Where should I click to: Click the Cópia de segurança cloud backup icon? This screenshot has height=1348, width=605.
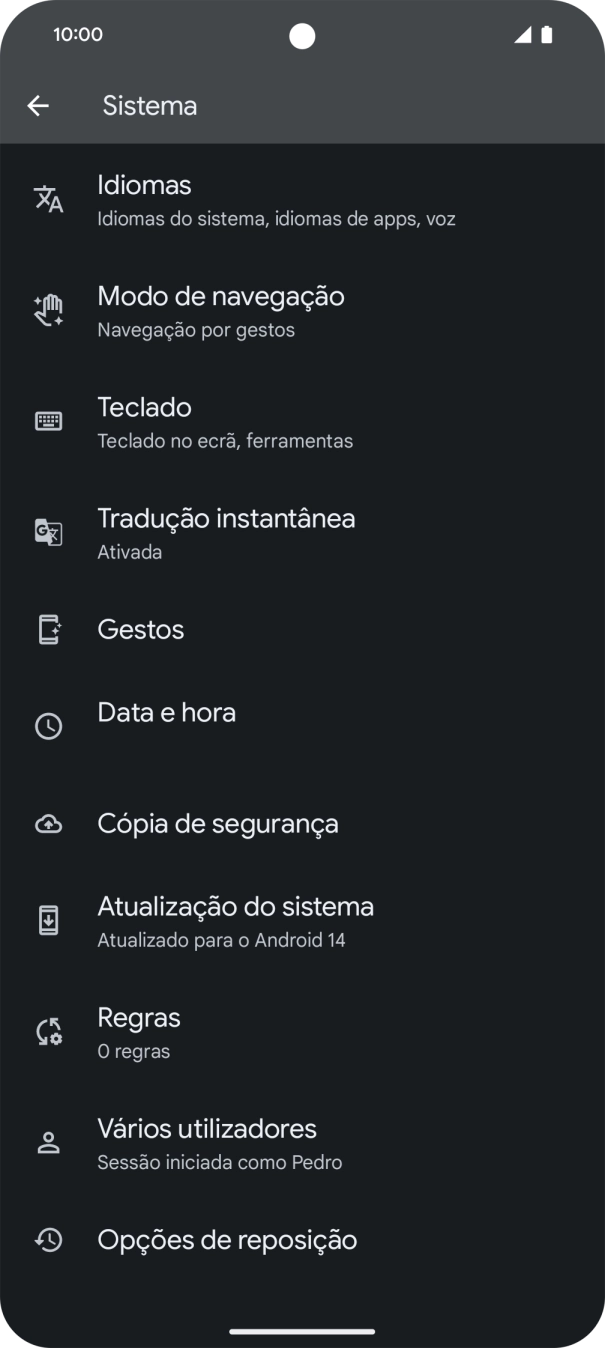48,823
